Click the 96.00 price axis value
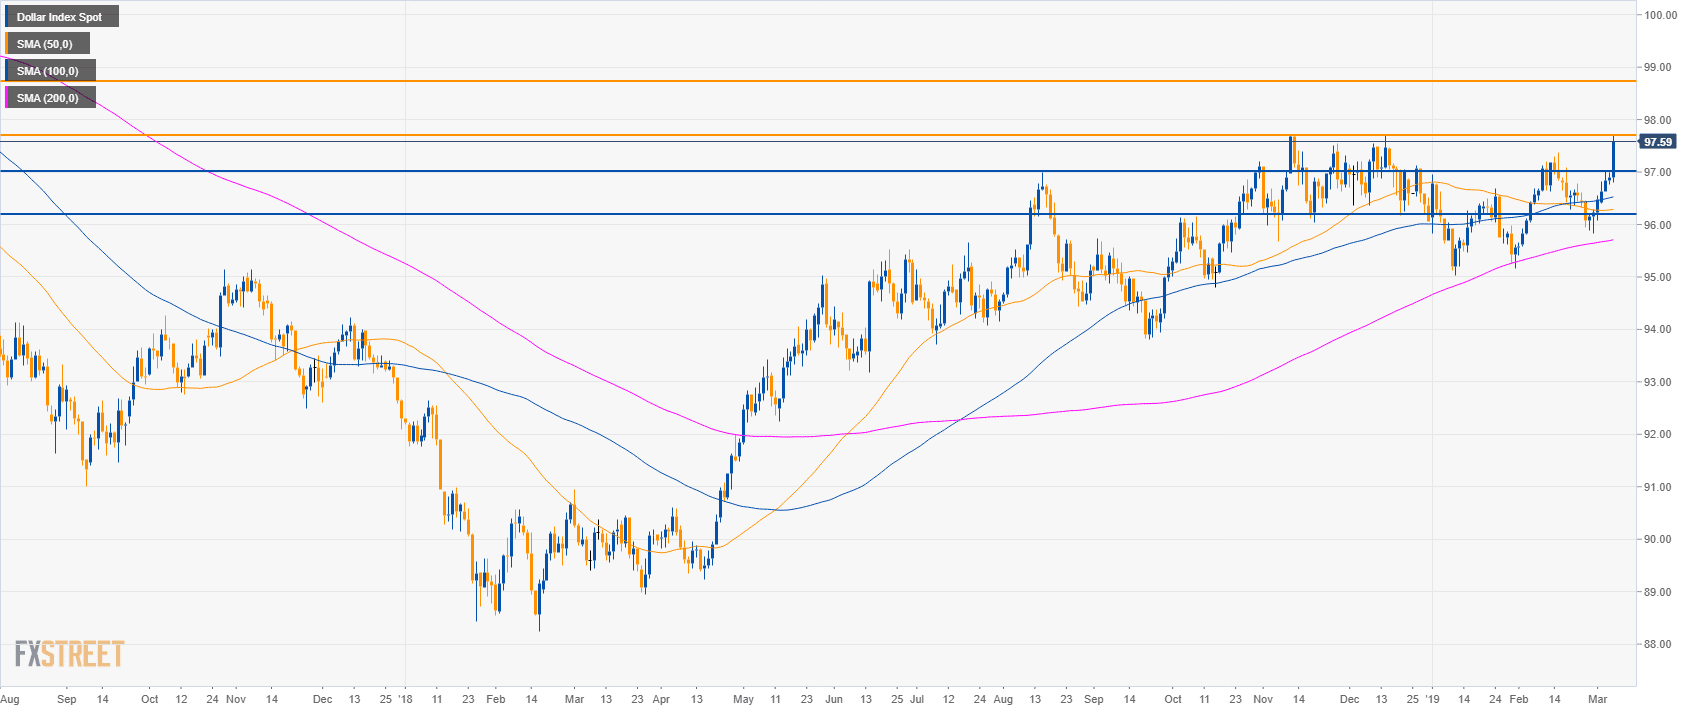 (x=1660, y=225)
